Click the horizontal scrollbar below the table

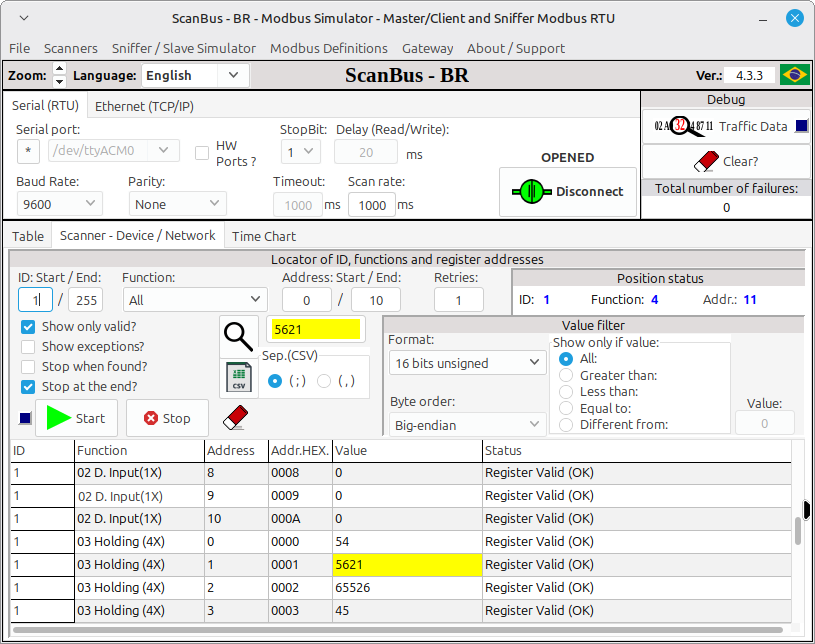(398, 629)
